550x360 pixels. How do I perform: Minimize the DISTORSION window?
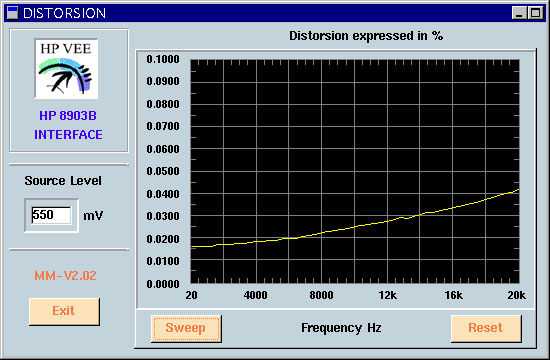[519, 13]
